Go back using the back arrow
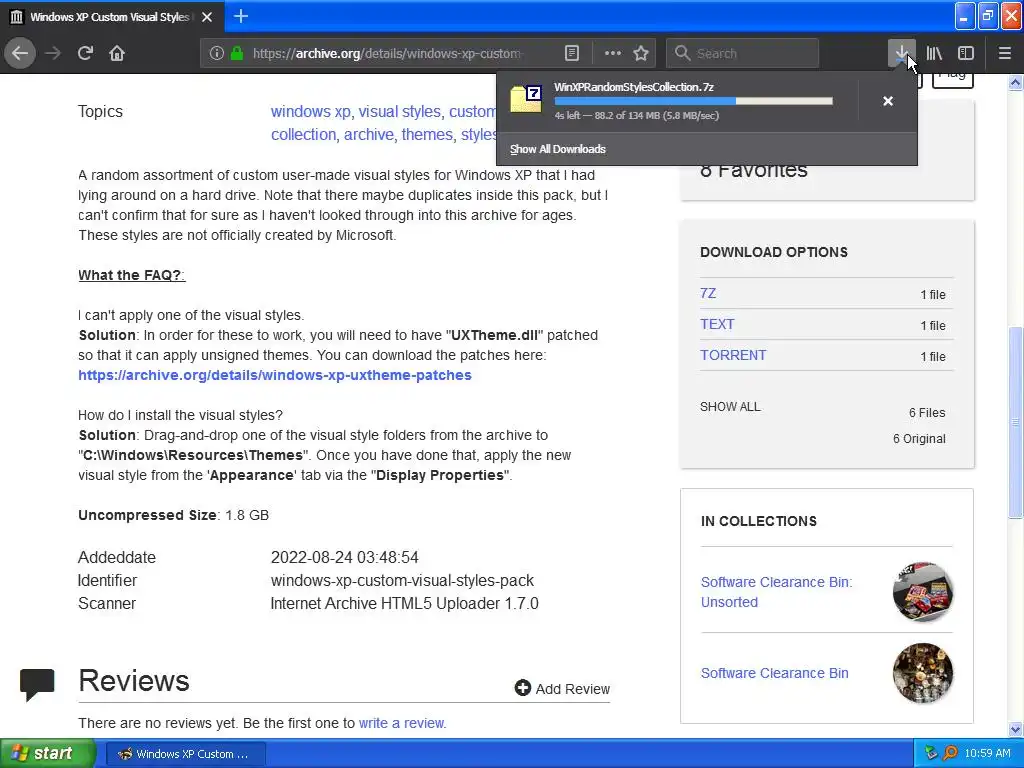The image size is (1024, 768). click(x=20, y=53)
